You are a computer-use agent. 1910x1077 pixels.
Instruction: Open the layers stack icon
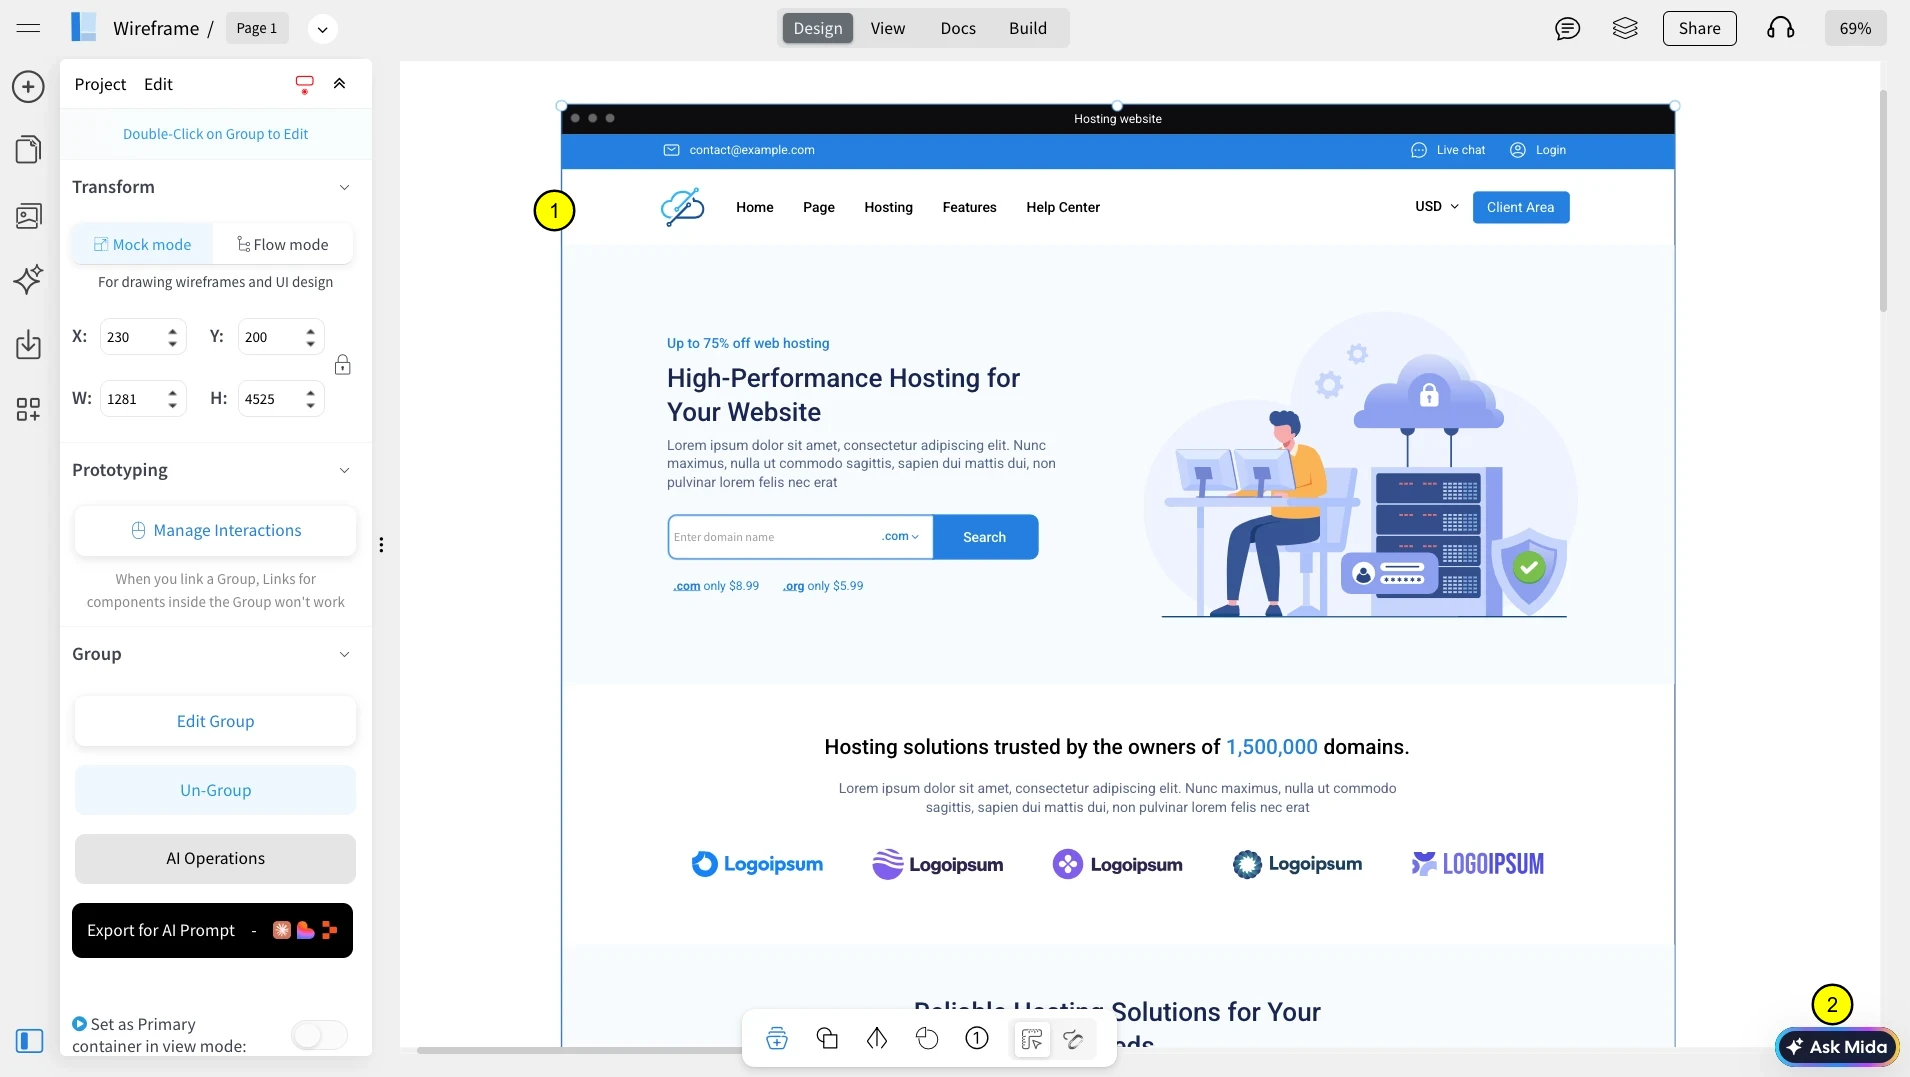click(x=1625, y=28)
